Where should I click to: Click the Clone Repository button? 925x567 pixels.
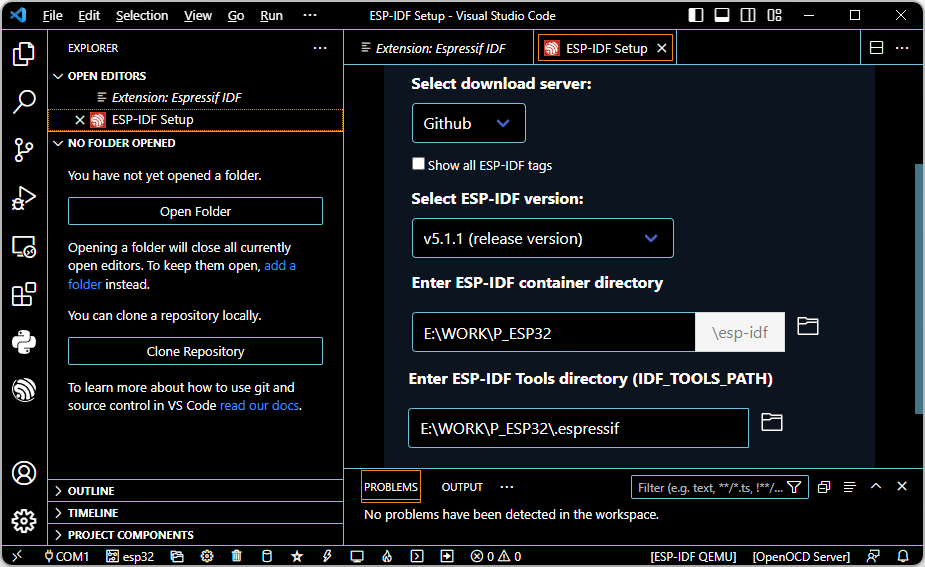point(195,352)
